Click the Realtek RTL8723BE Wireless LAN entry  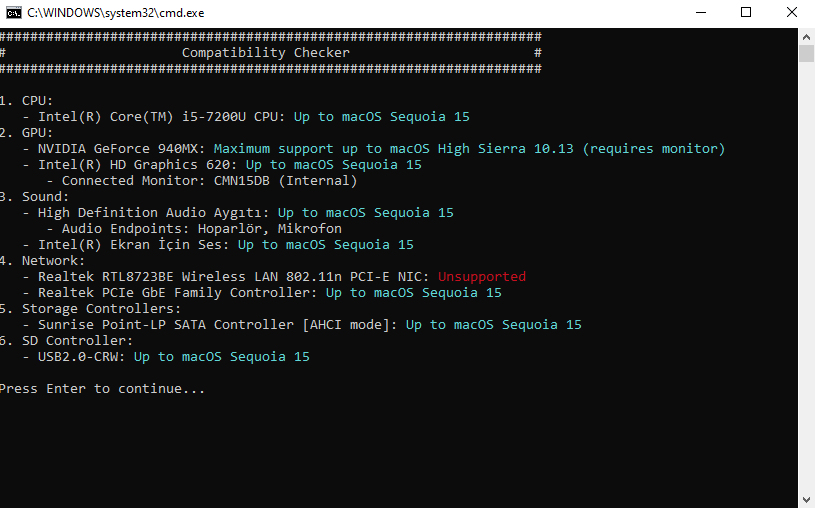click(x=233, y=277)
